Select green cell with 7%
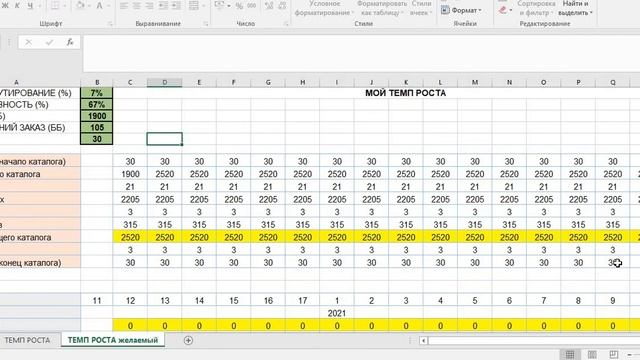Screen dimensions: 640x360 pos(97,93)
